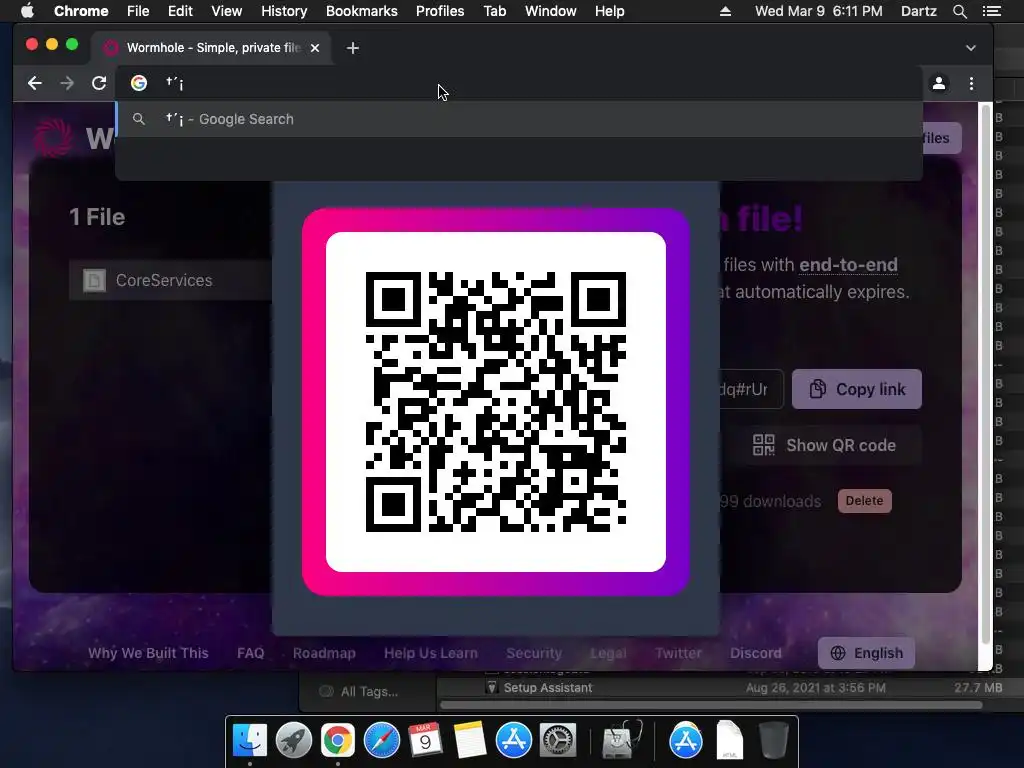This screenshot has width=1024, height=768.
Task: Open the Legal footer link
Action: pyautogui.click(x=608, y=653)
